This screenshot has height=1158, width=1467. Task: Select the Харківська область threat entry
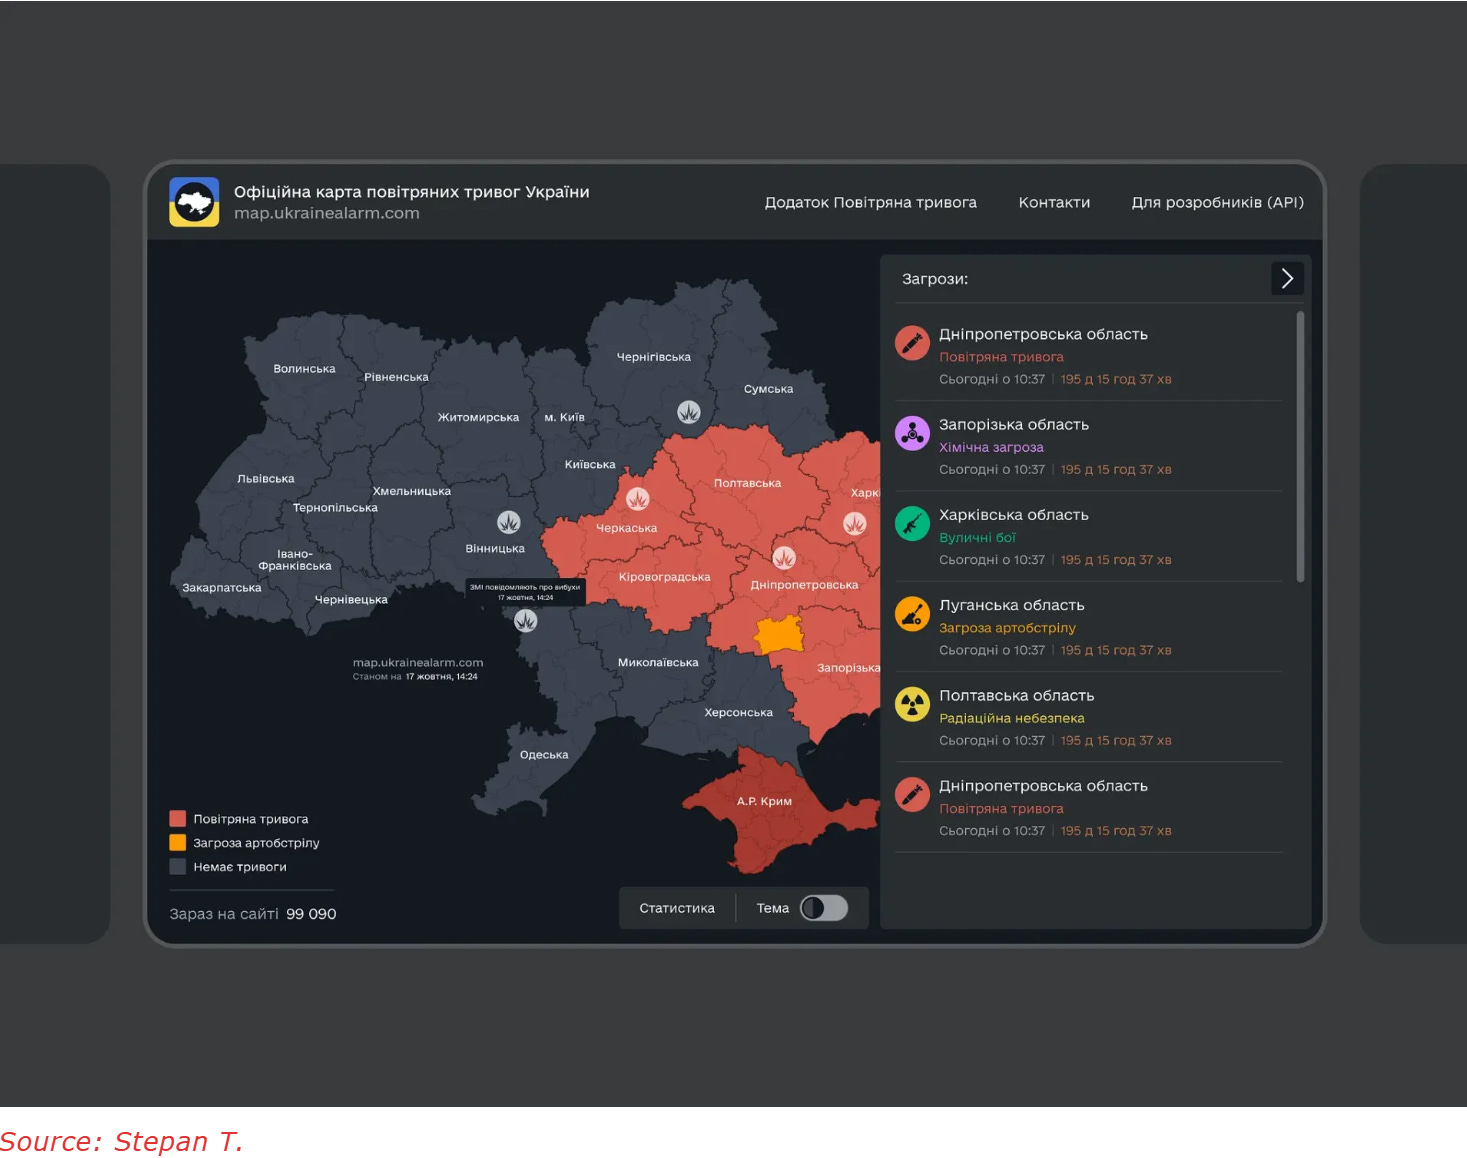(x=1088, y=536)
